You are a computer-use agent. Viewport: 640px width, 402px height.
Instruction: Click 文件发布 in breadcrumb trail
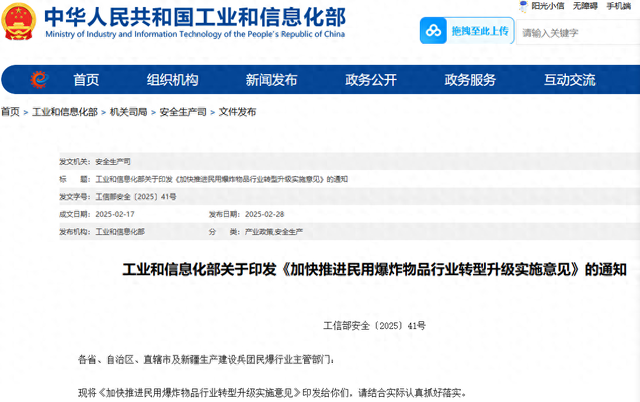(x=238, y=113)
